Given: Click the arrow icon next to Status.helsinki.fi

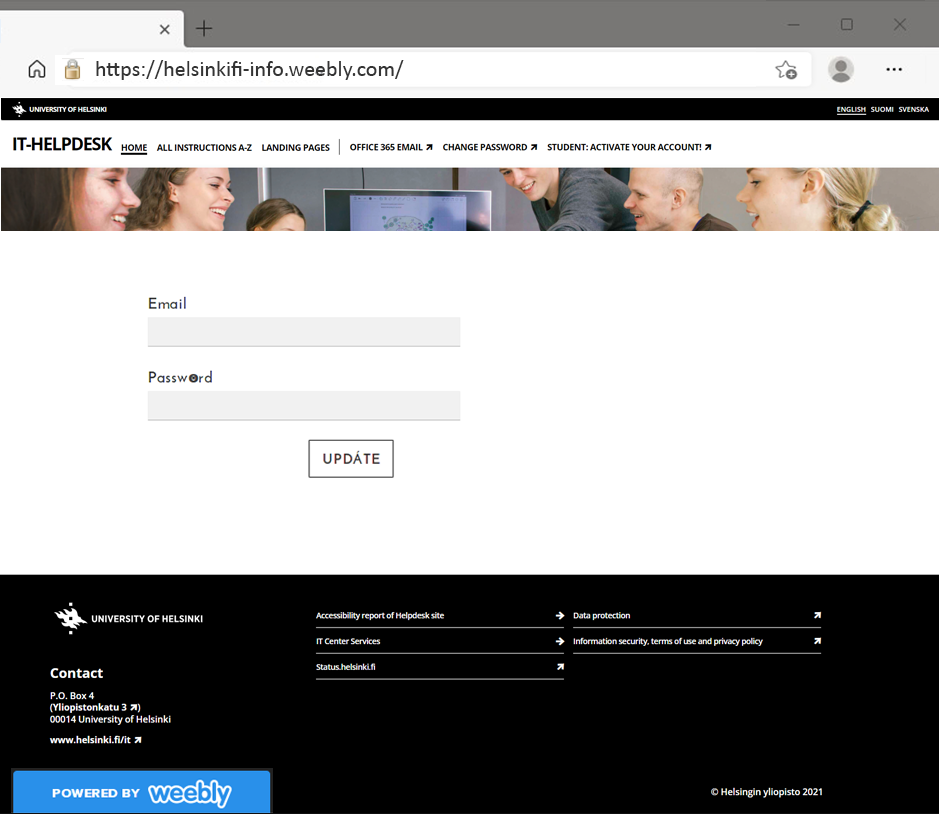Looking at the screenshot, I should coord(558,666).
